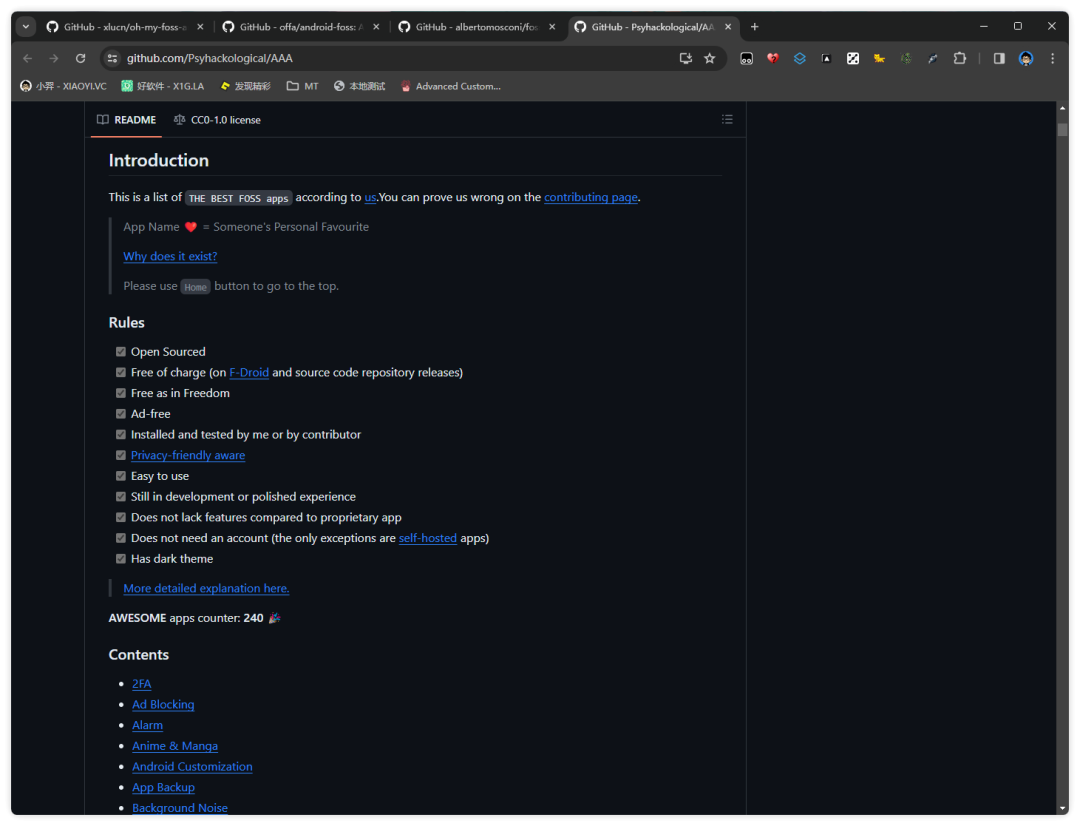Screen dimensions: 1080x826
Task: Select the README tab
Action: (x=127, y=120)
